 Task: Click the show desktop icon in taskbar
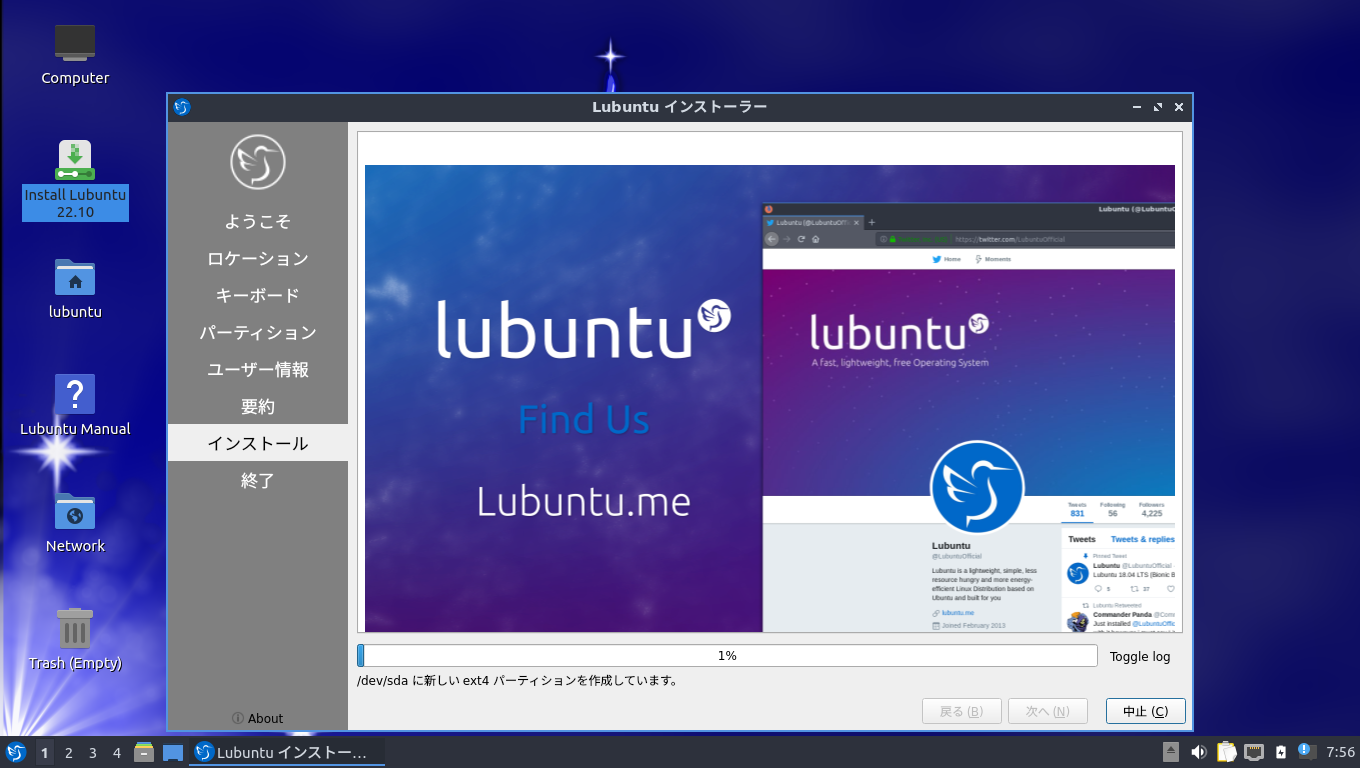[x=173, y=752]
